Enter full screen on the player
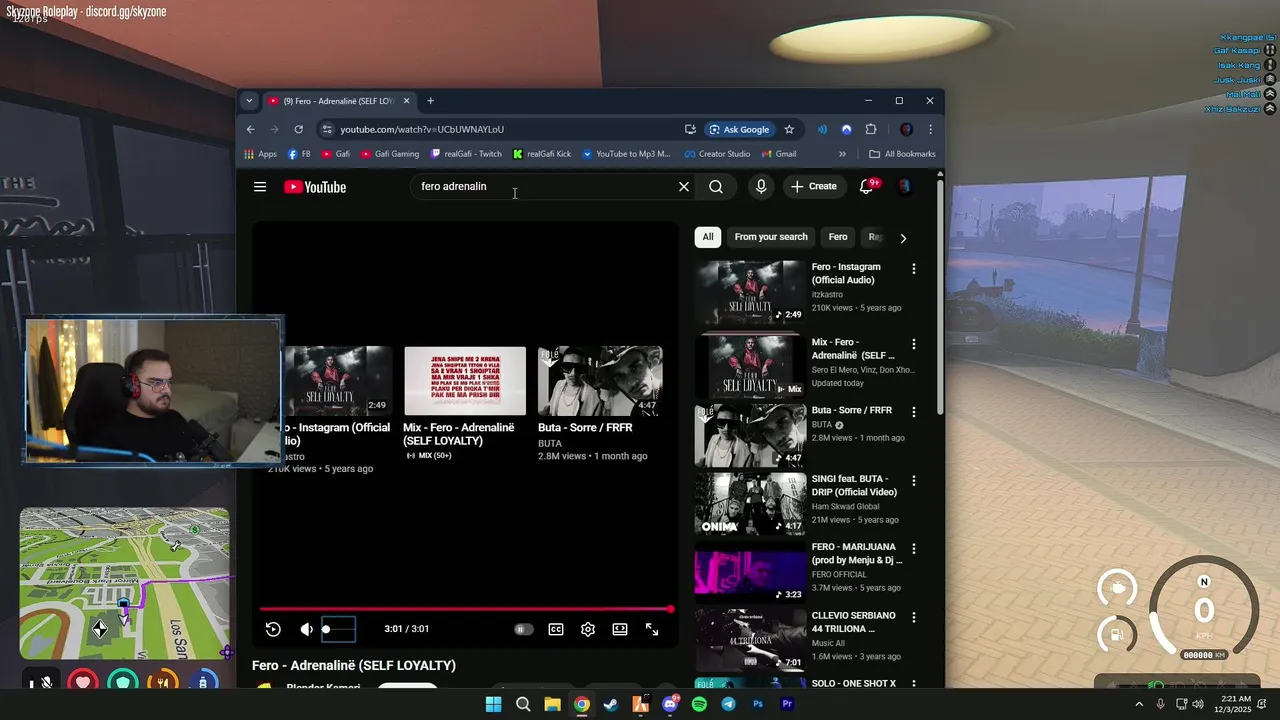 click(652, 629)
